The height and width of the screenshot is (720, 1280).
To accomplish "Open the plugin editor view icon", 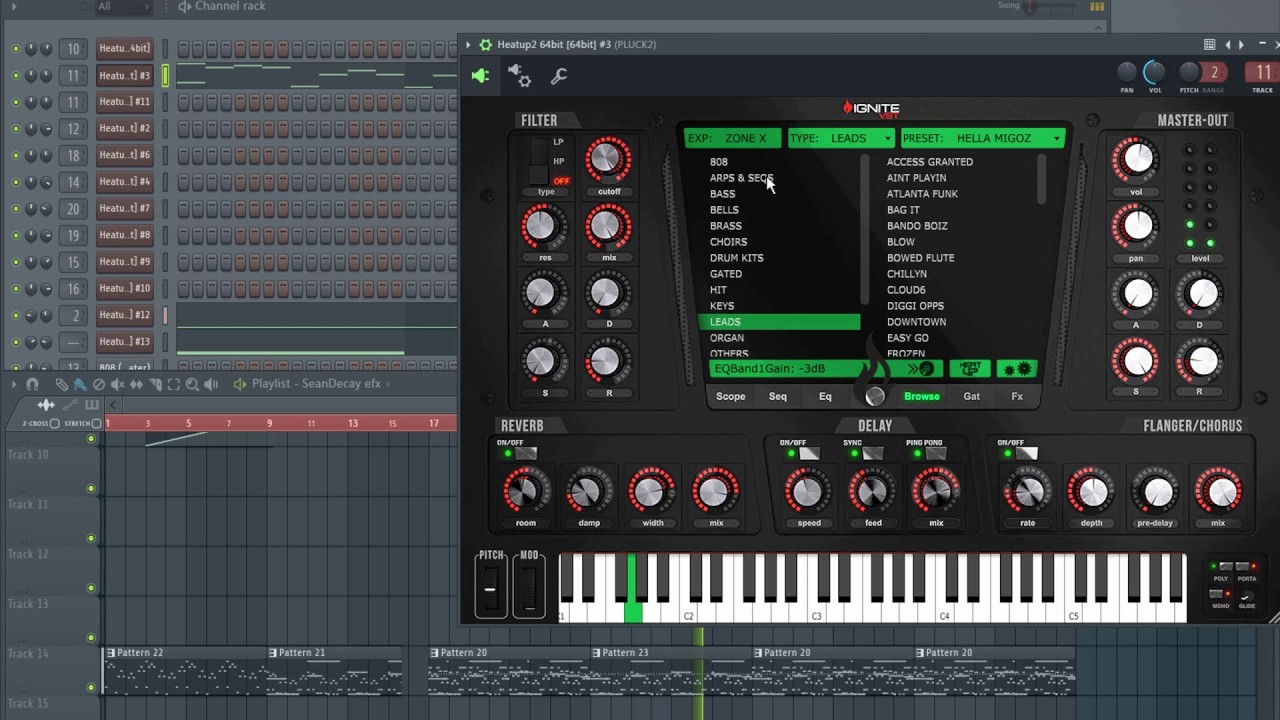I will (481, 75).
